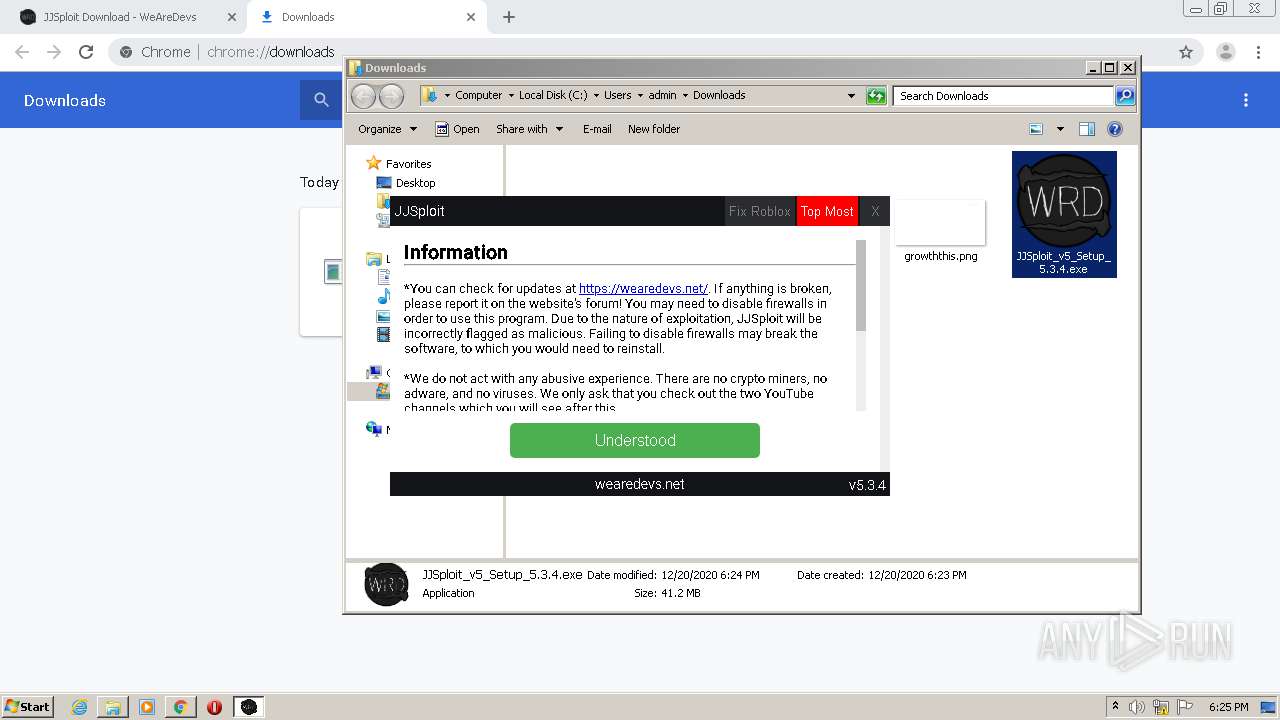Click the volume speaker tray icon
The width and height of the screenshot is (1280, 720).
coord(1137,707)
